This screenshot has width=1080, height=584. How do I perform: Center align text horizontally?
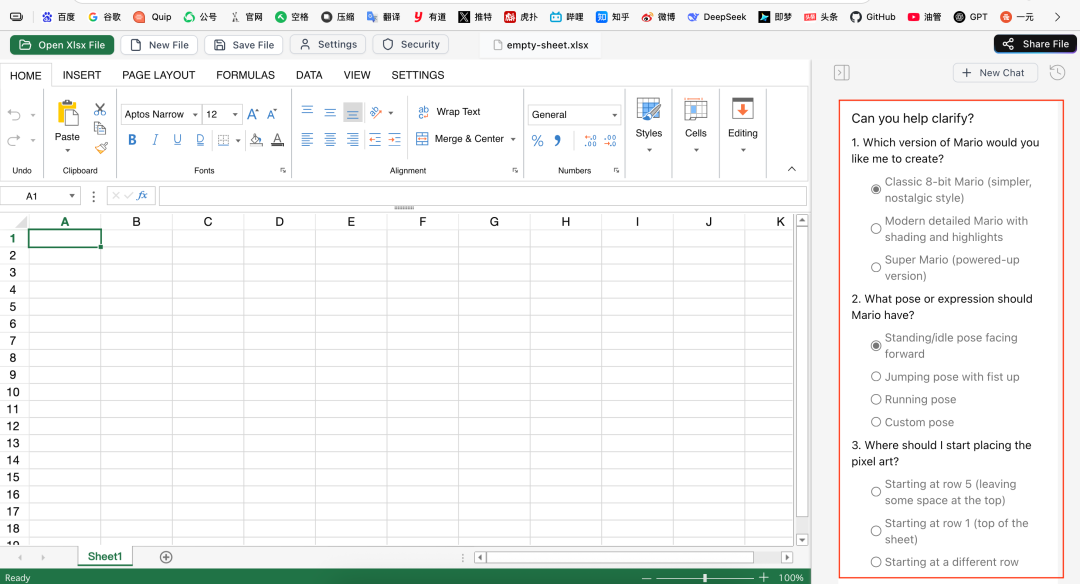[x=330, y=140]
